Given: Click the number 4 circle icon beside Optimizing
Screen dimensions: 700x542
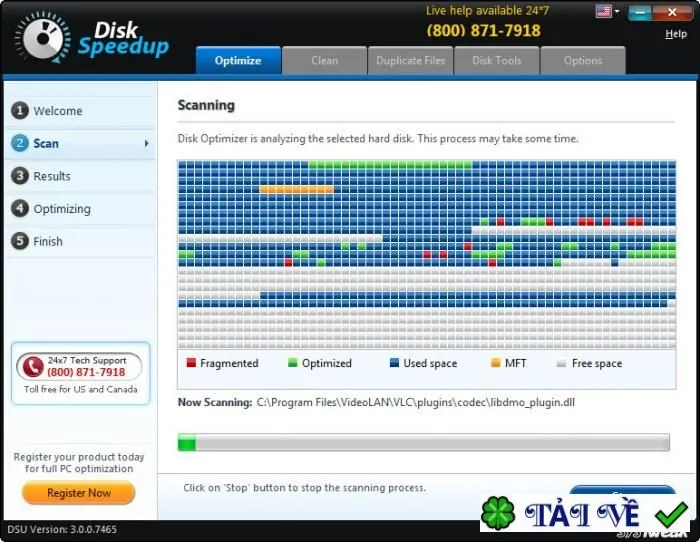Looking at the screenshot, I should (x=20, y=208).
